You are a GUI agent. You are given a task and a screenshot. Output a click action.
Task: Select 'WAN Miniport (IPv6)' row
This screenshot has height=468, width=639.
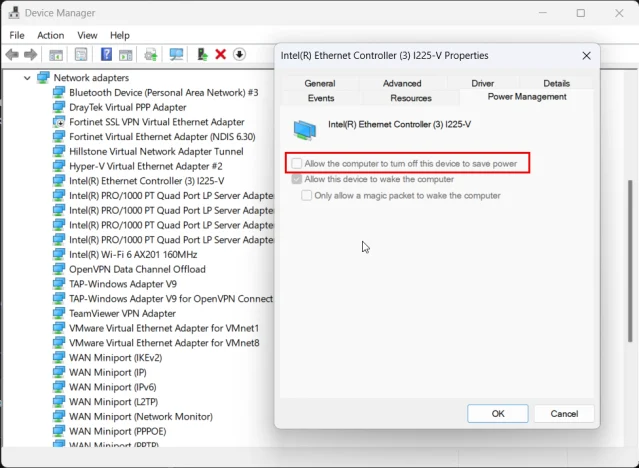point(113,387)
